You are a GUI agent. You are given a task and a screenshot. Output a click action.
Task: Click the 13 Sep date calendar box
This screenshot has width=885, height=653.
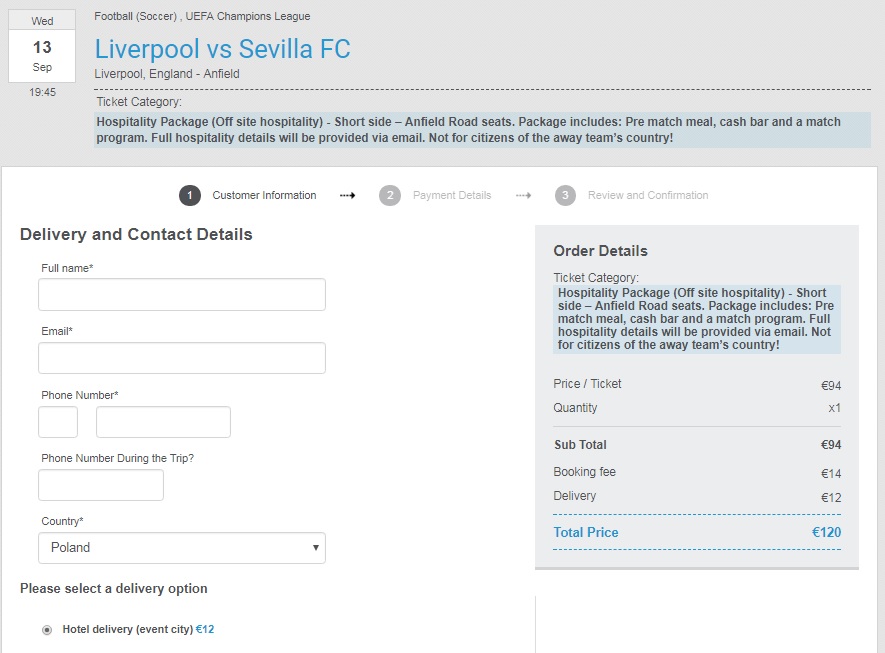42,47
